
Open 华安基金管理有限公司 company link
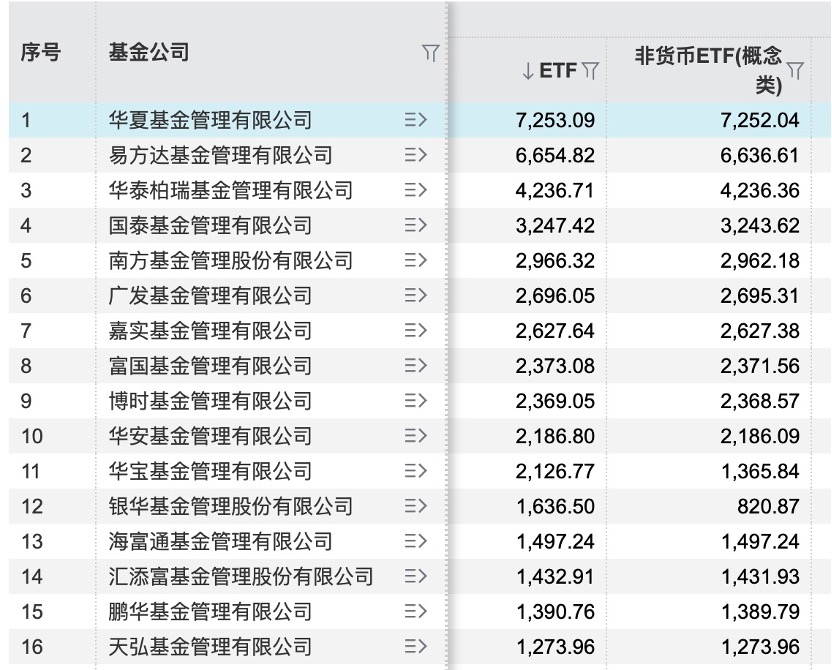[x=210, y=436]
